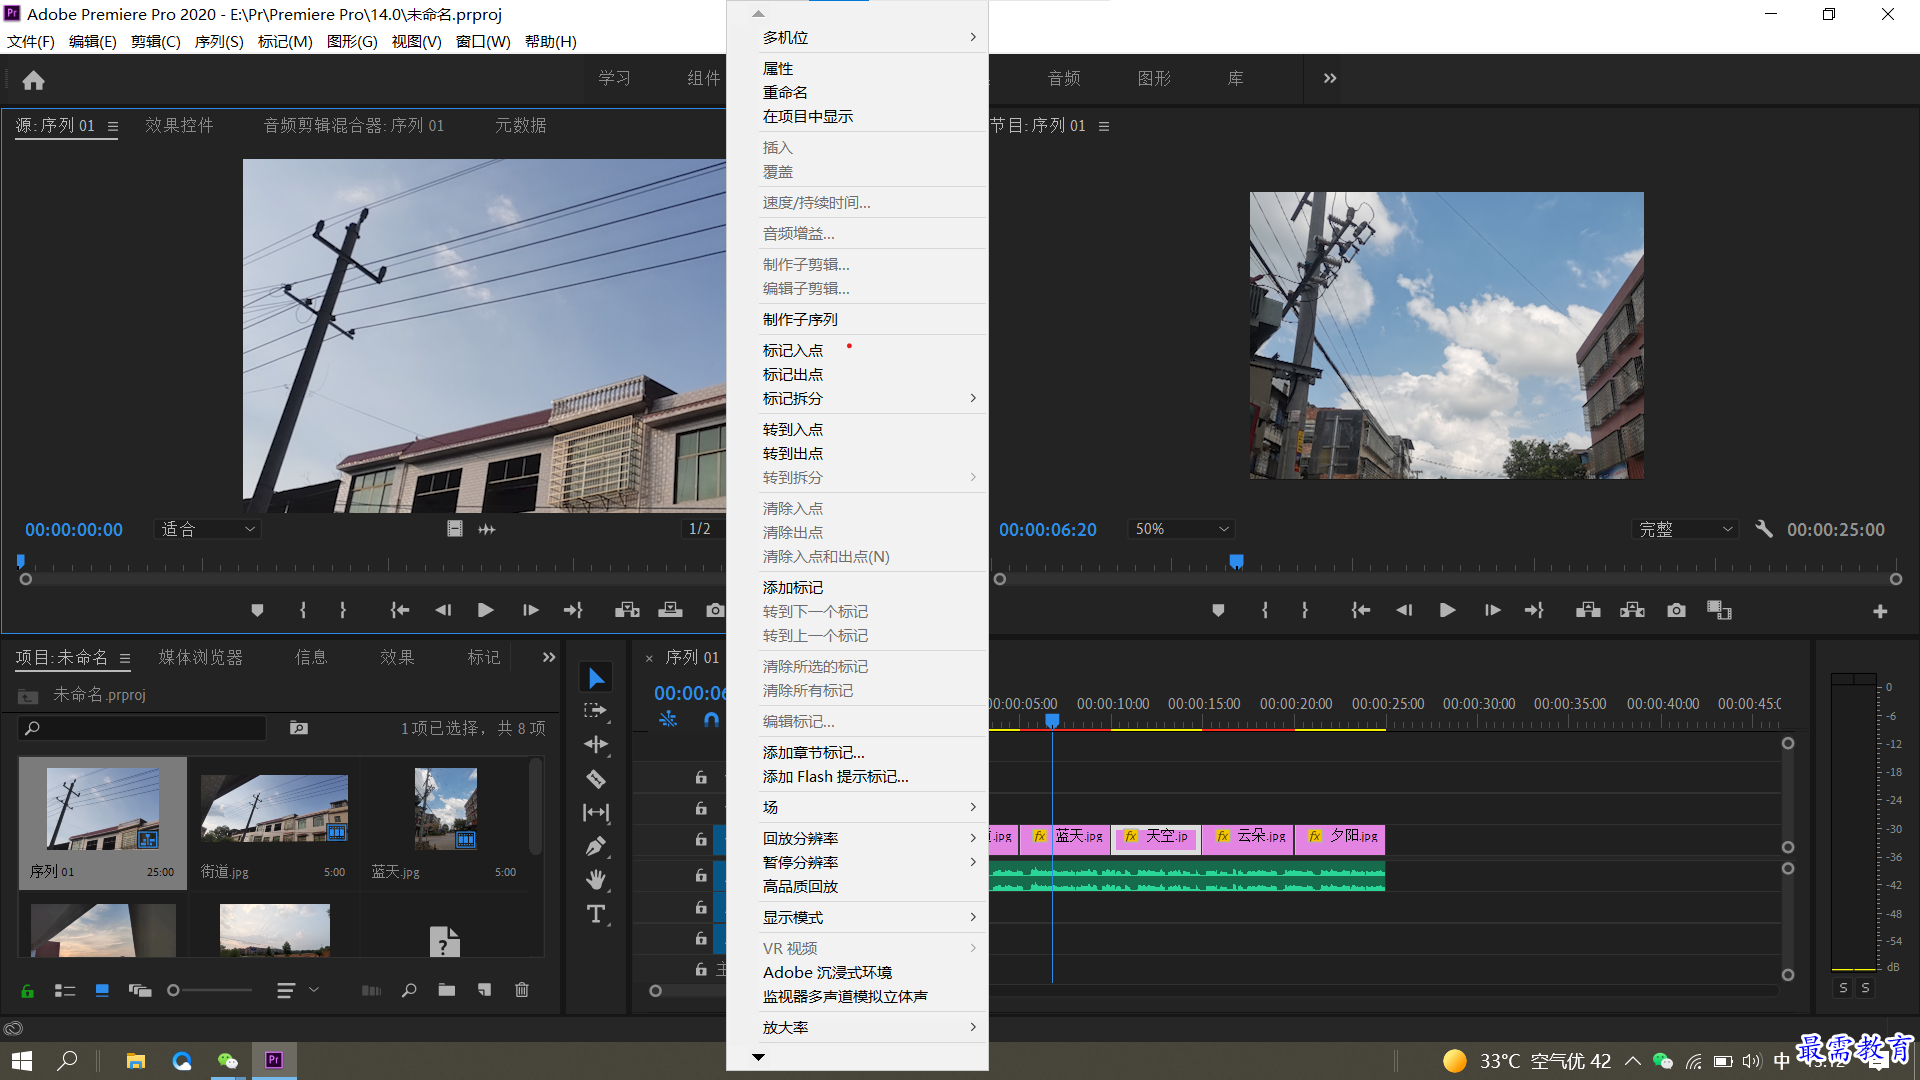Click the Insert button in Source monitor
1920x1080 pixels.
click(628, 610)
